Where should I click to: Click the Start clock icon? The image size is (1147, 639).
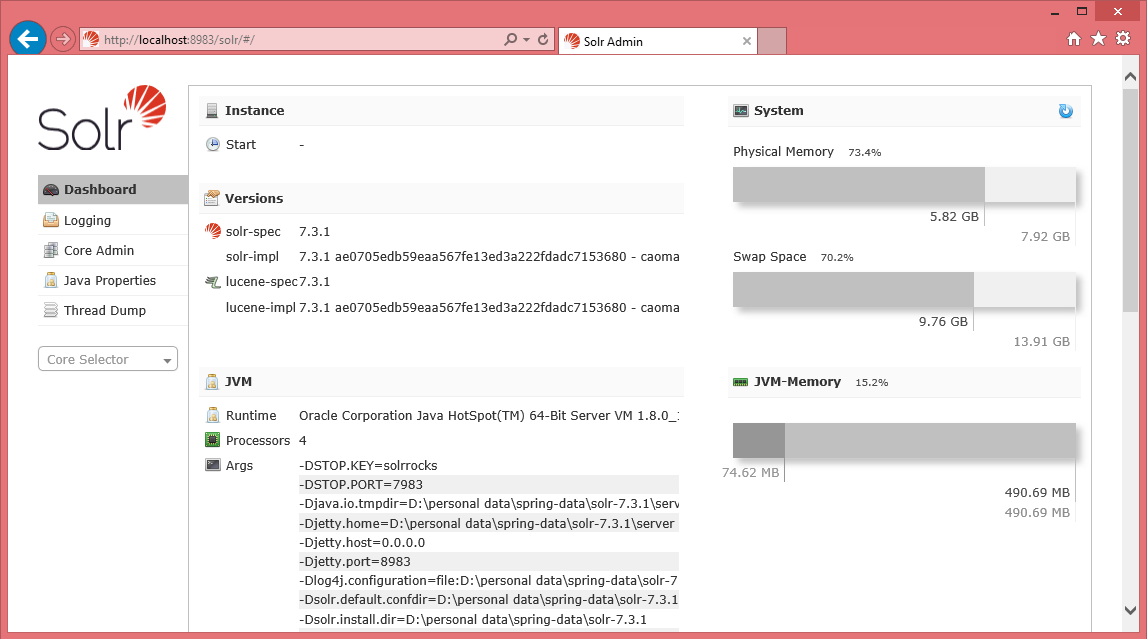click(212, 144)
